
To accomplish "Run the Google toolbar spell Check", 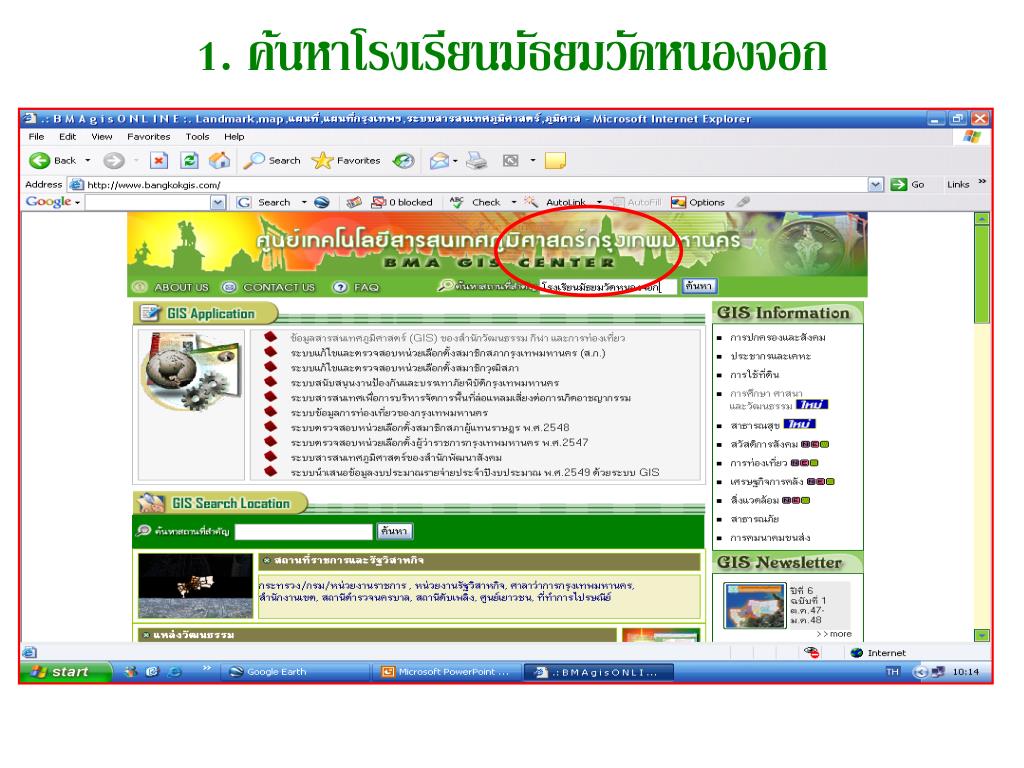I will tap(475, 202).
